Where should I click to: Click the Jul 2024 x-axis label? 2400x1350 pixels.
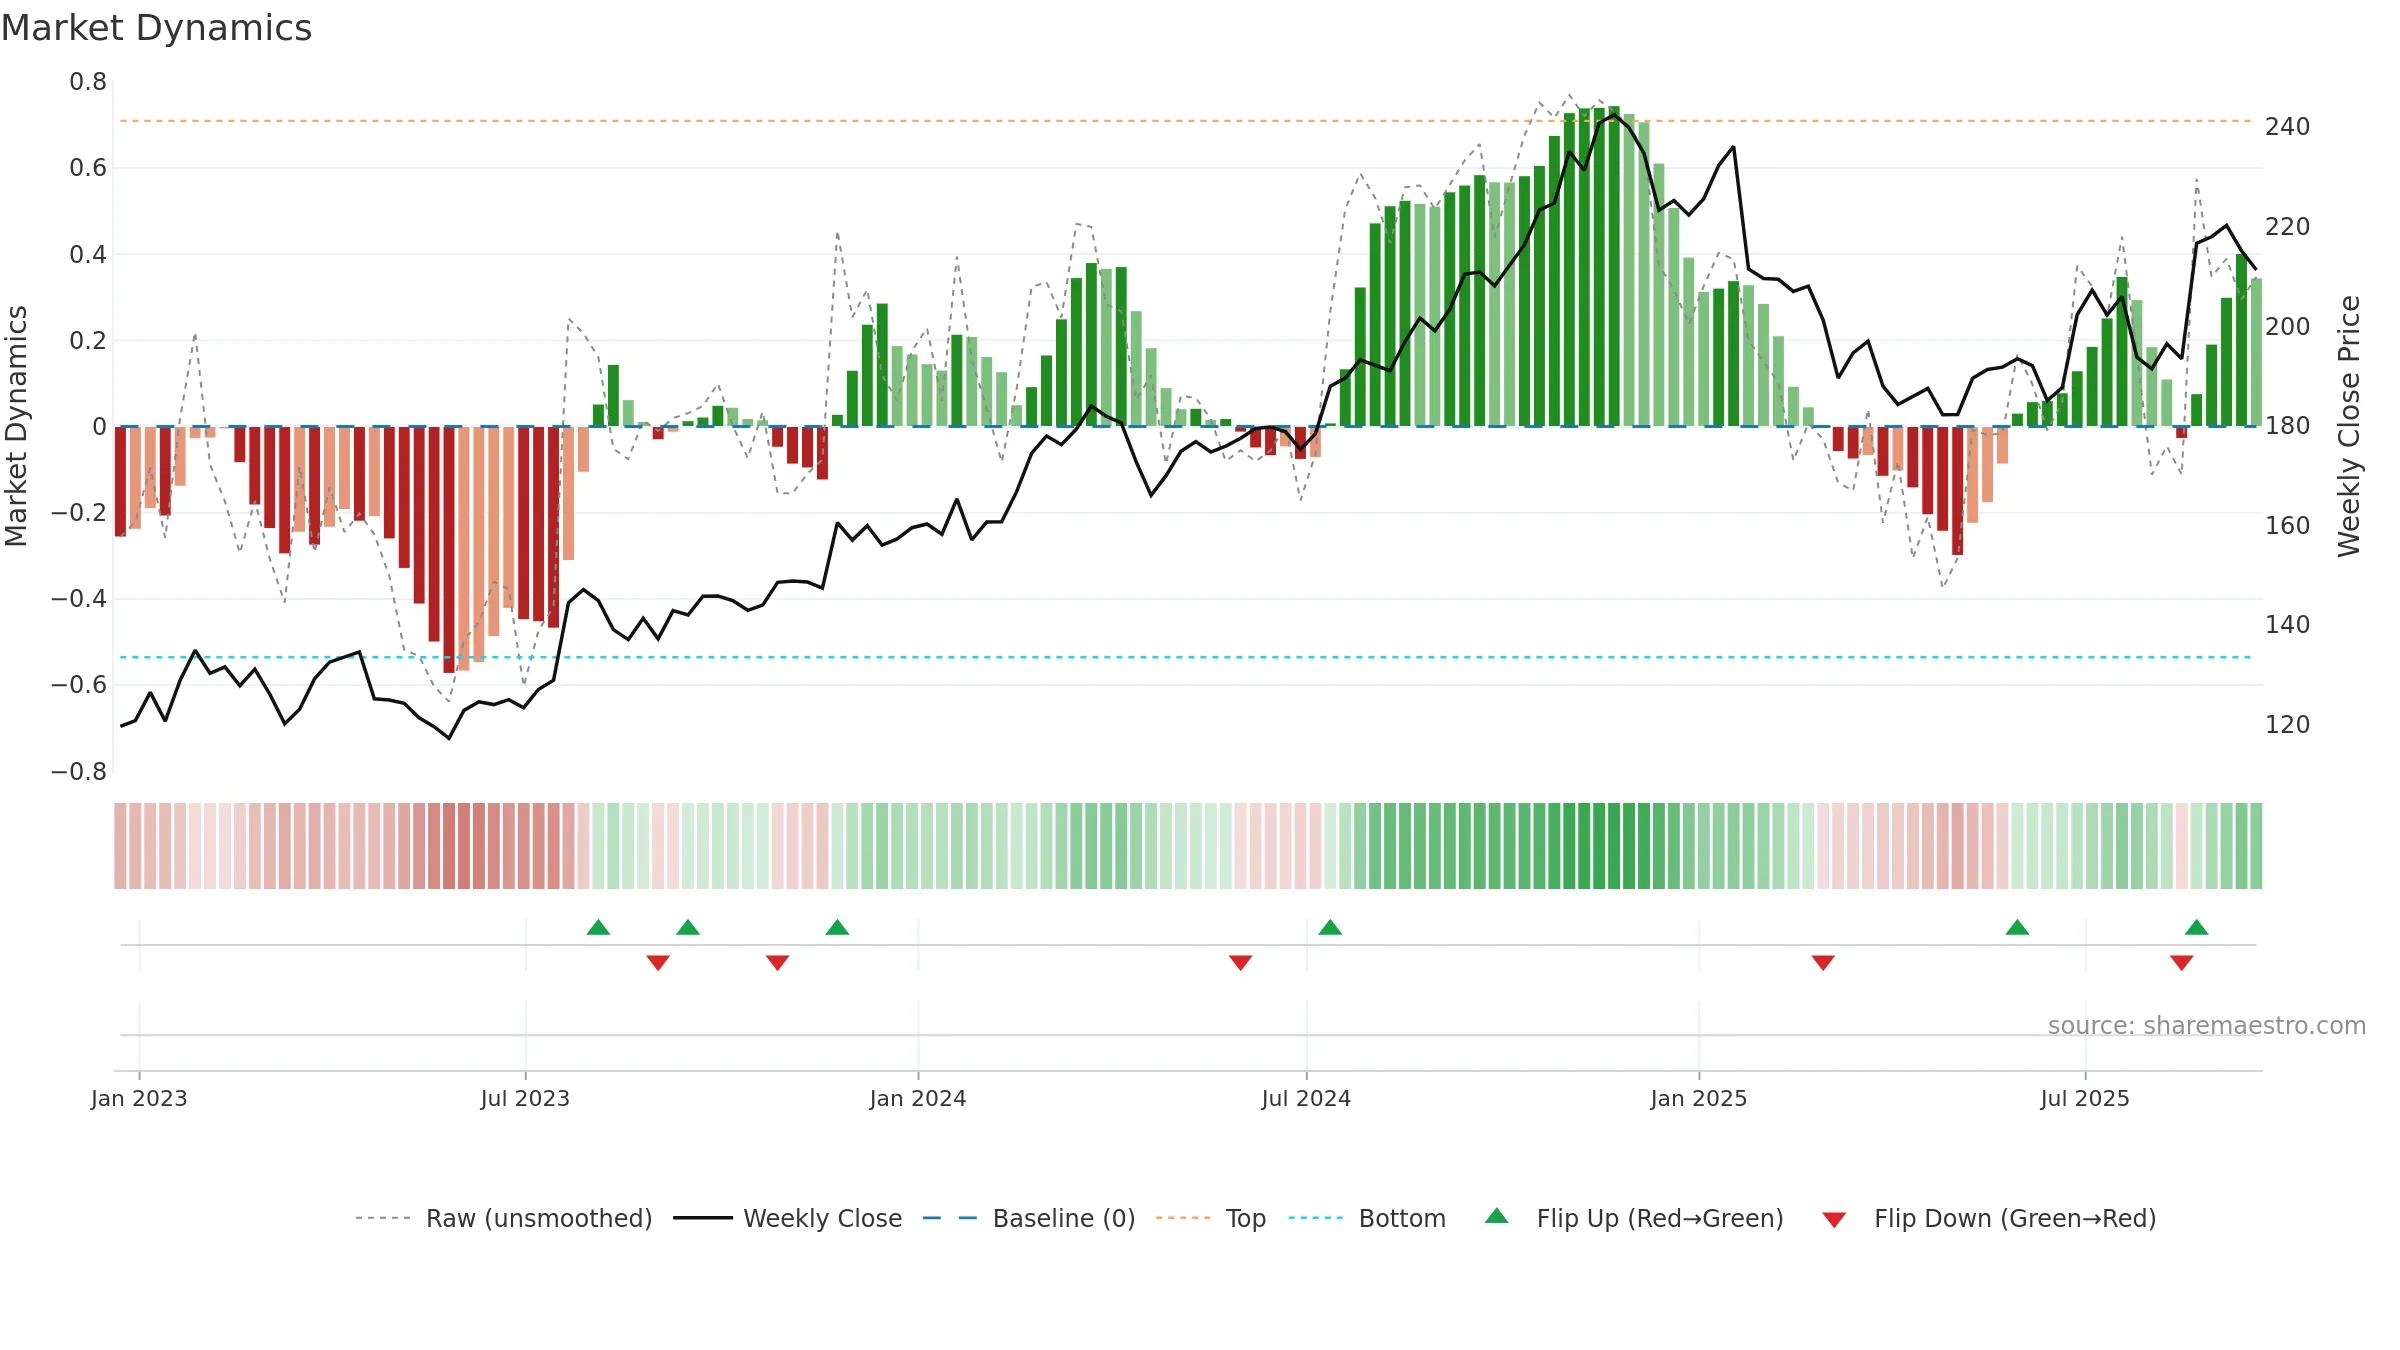click(x=1306, y=1098)
